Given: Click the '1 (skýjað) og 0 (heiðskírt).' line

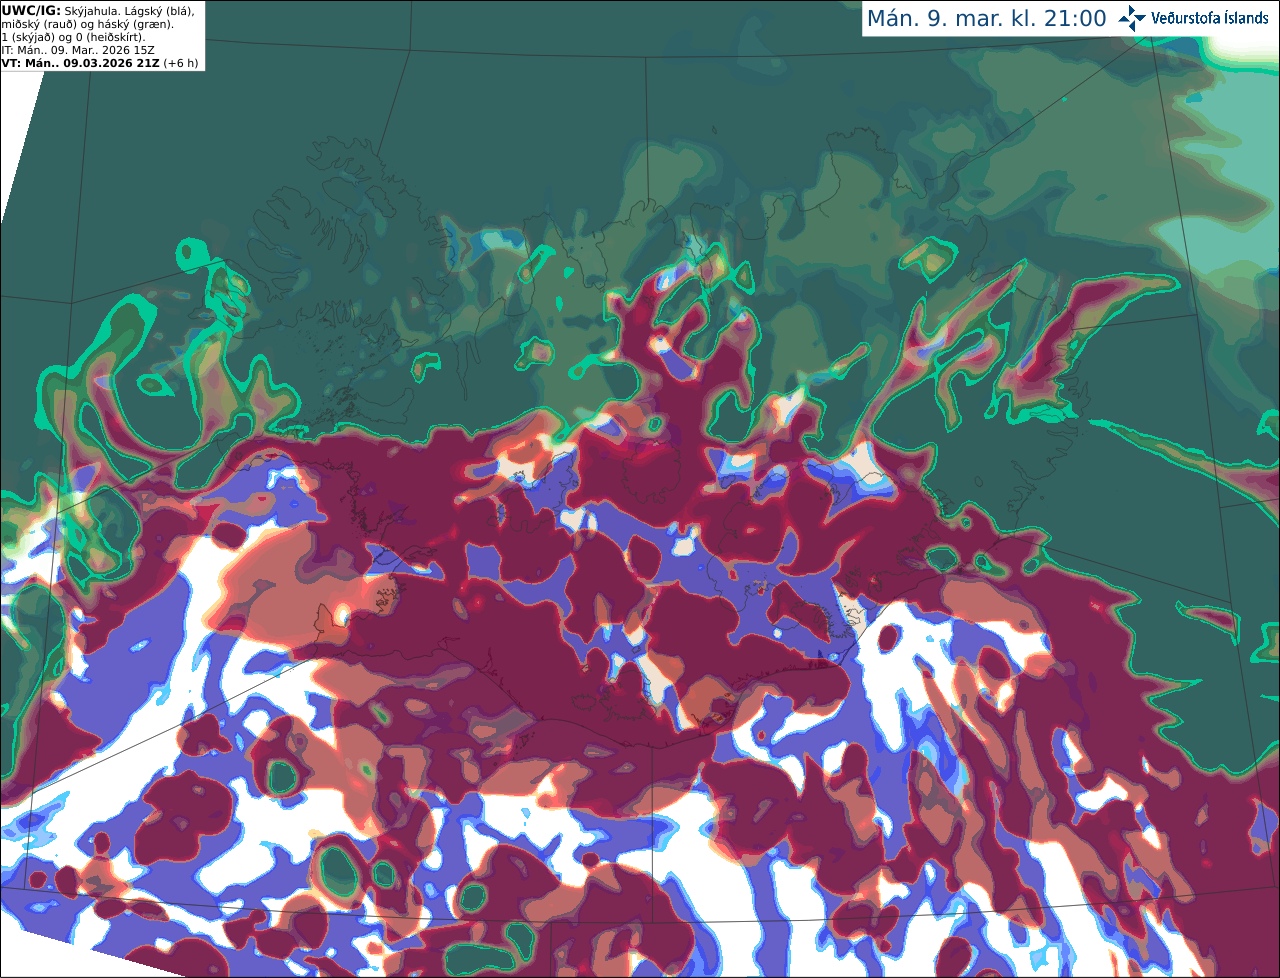Looking at the screenshot, I should (x=73, y=37).
